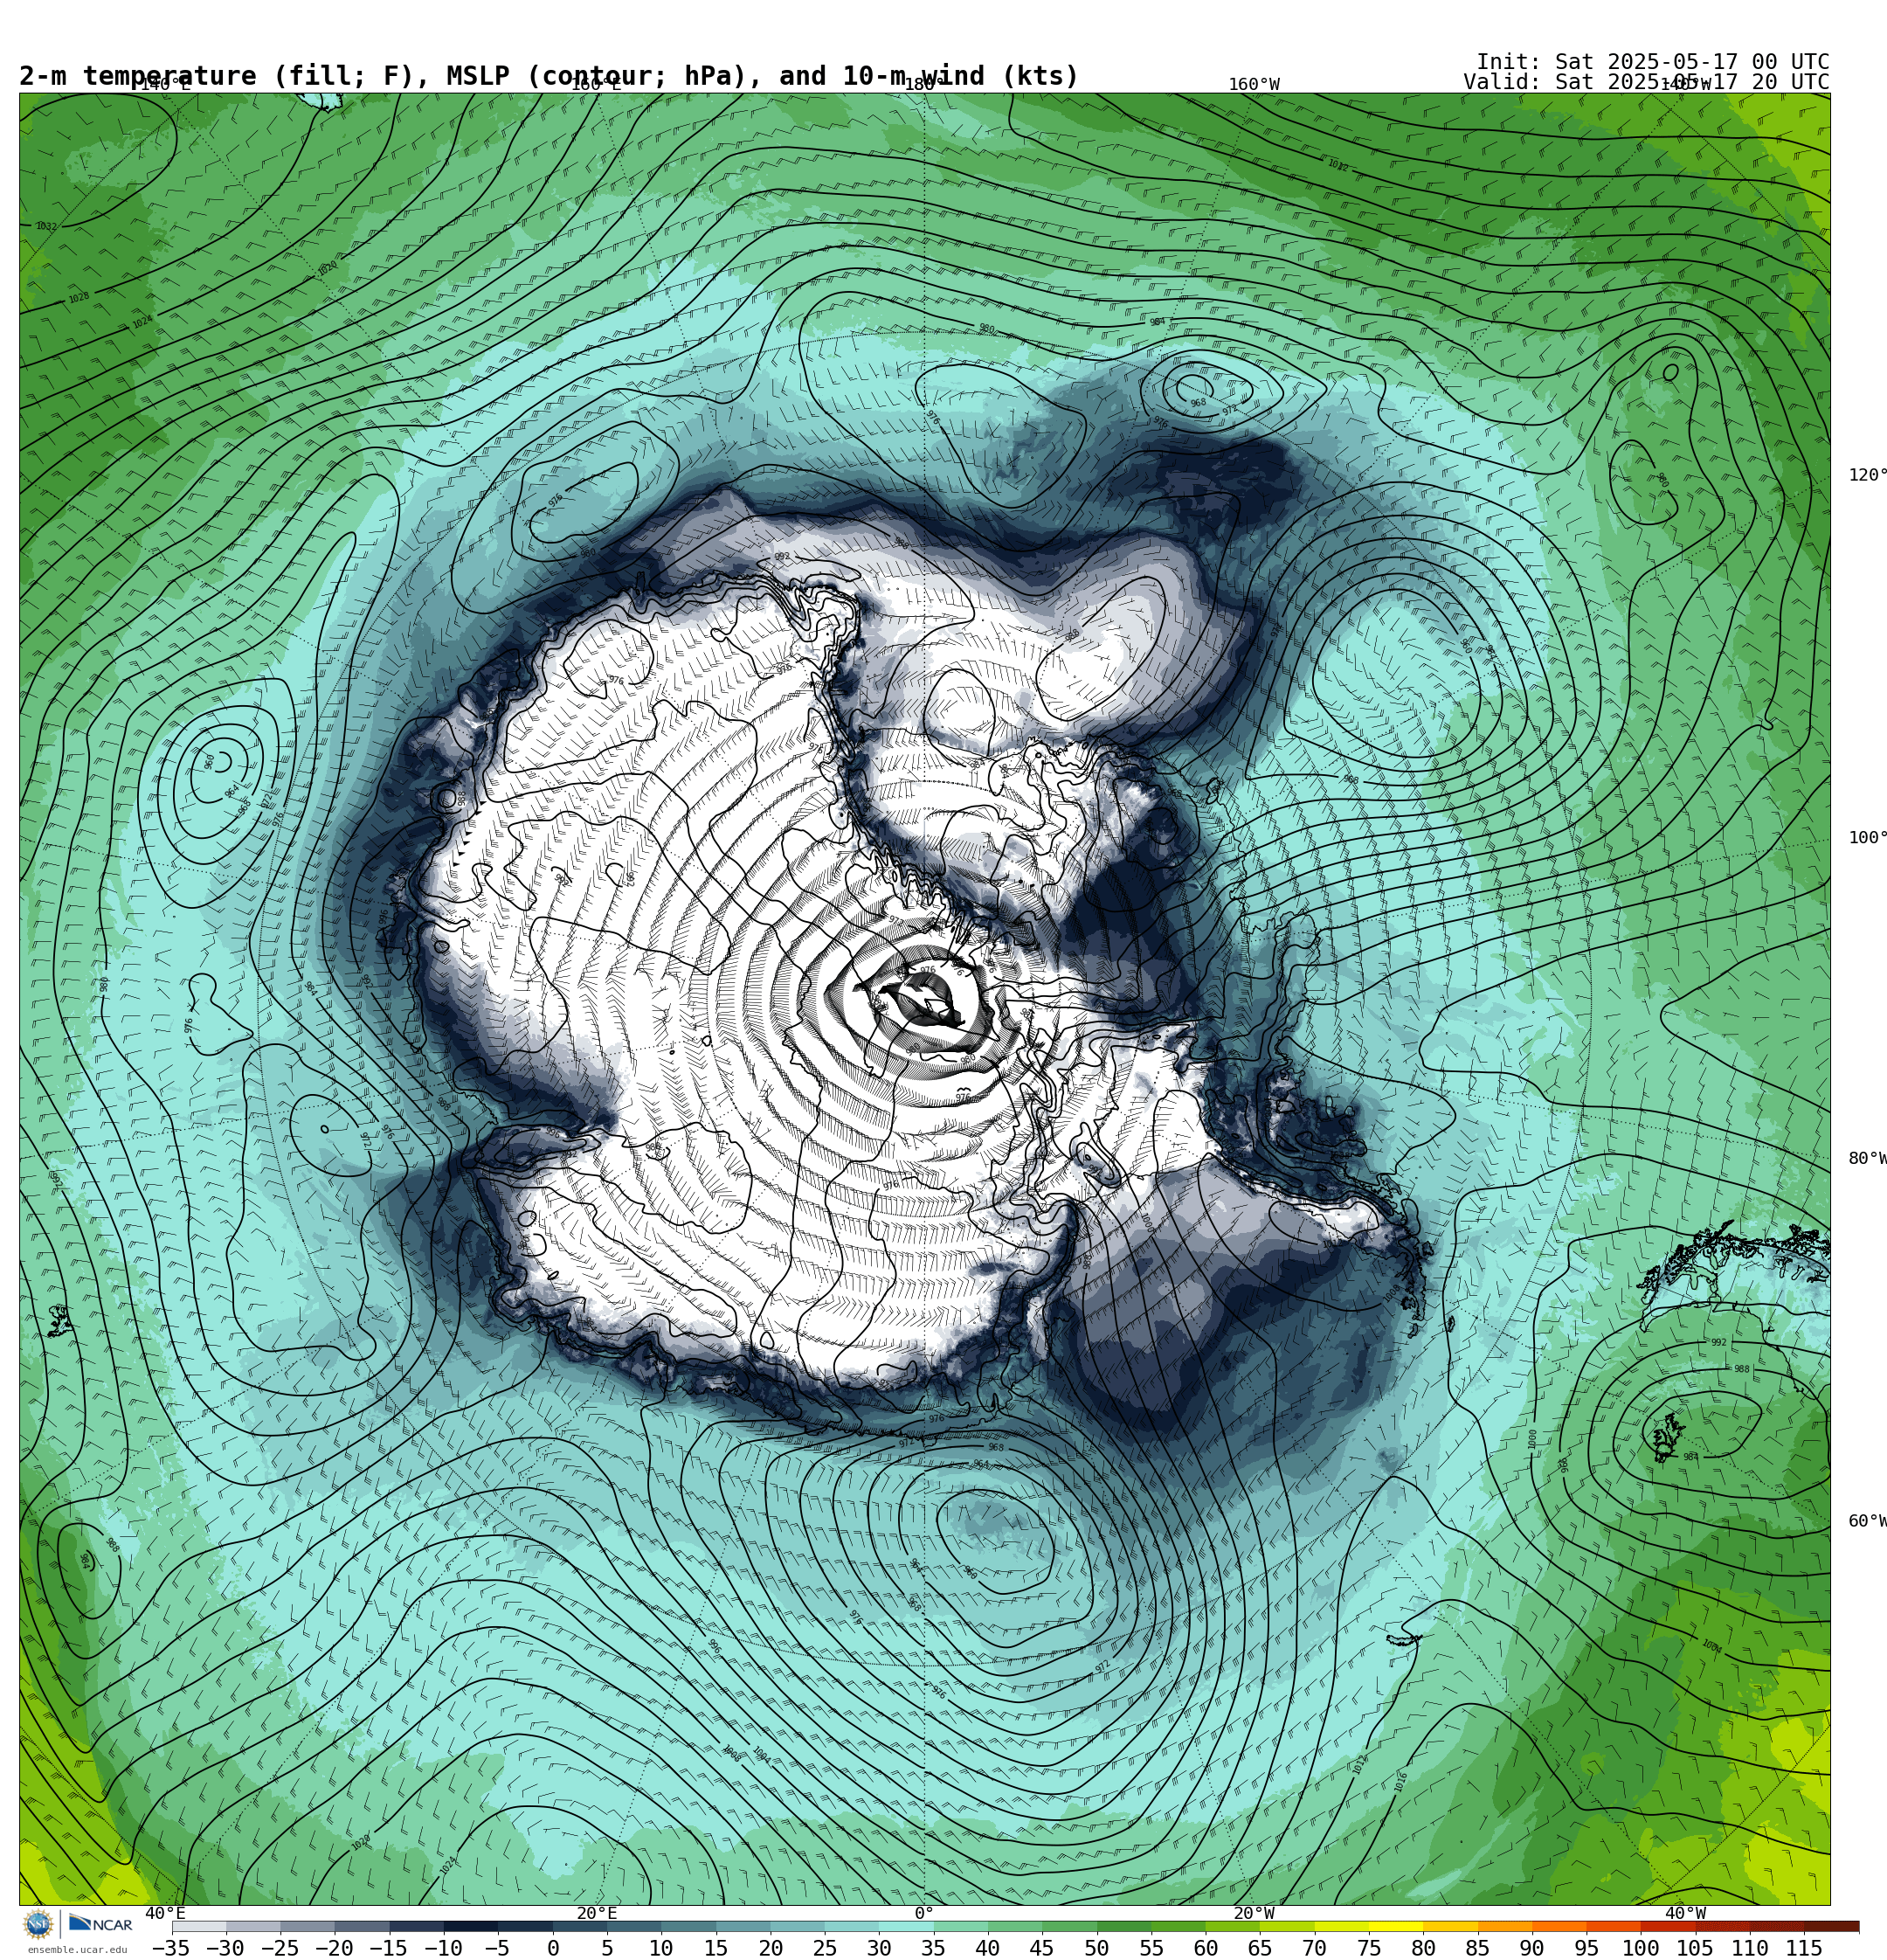
Task: Pick the light aqua 30 to 35 colorbar segment
Action: pyautogui.click(x=906, y=1927)
